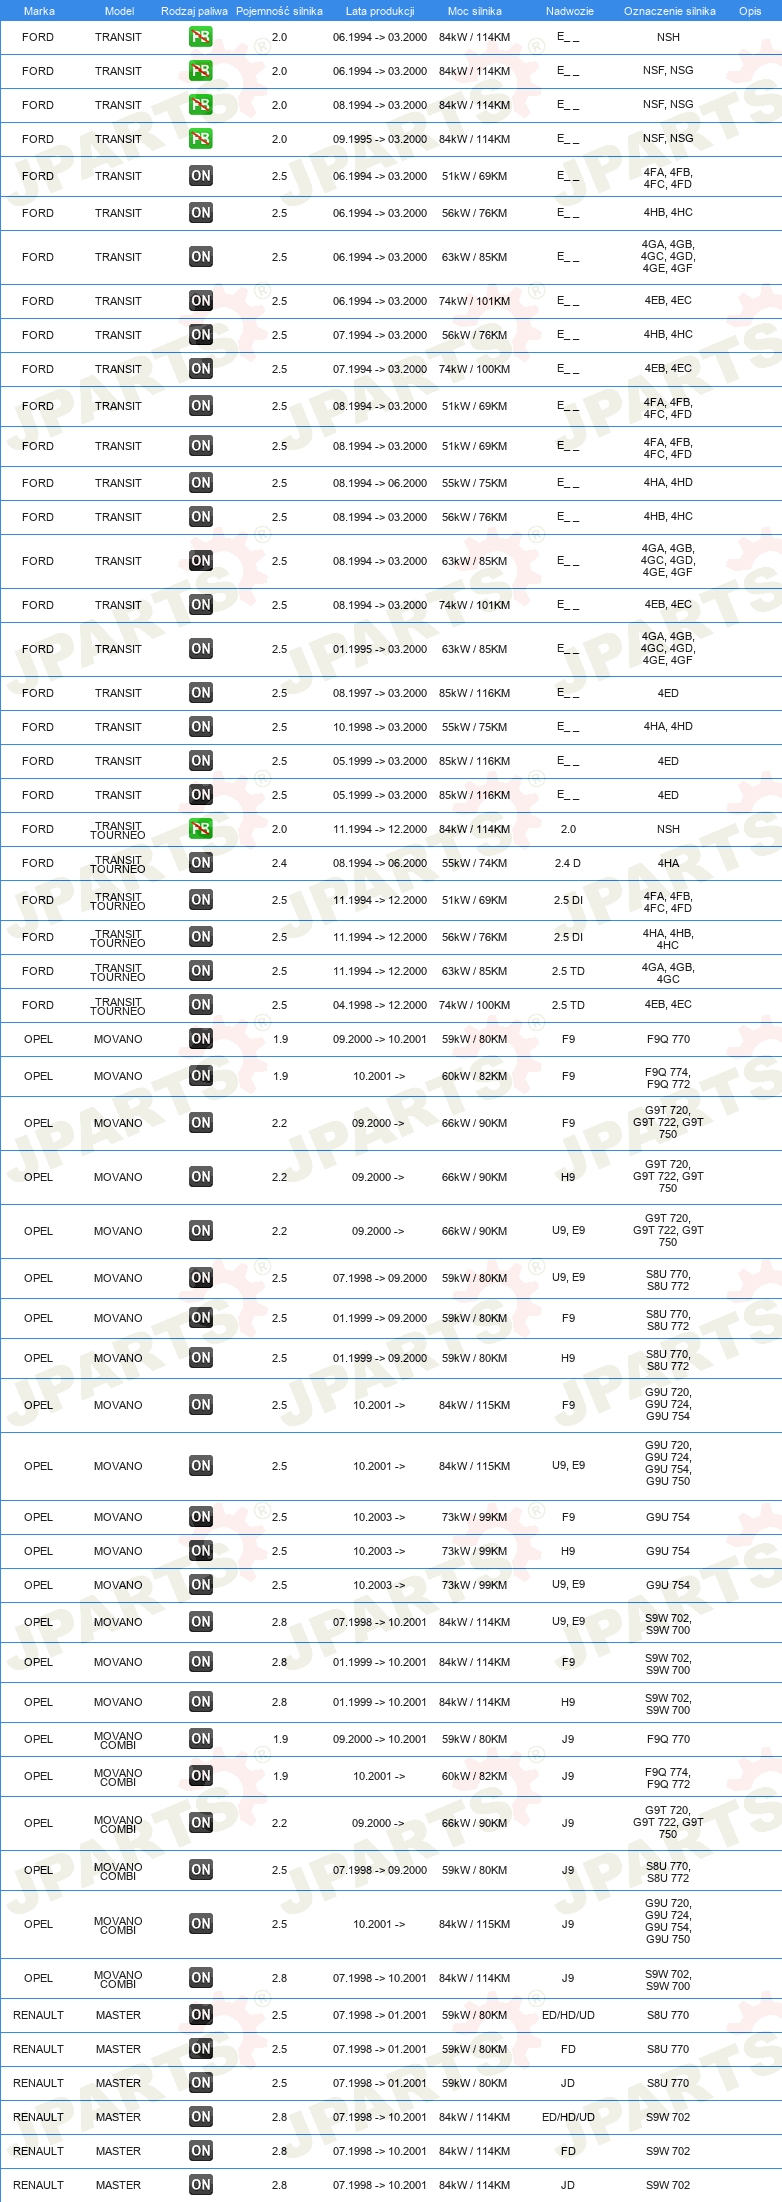Click the ON icon in the Opel Movano 1.9 F9Q 770 F9 row

point(201,1039)
